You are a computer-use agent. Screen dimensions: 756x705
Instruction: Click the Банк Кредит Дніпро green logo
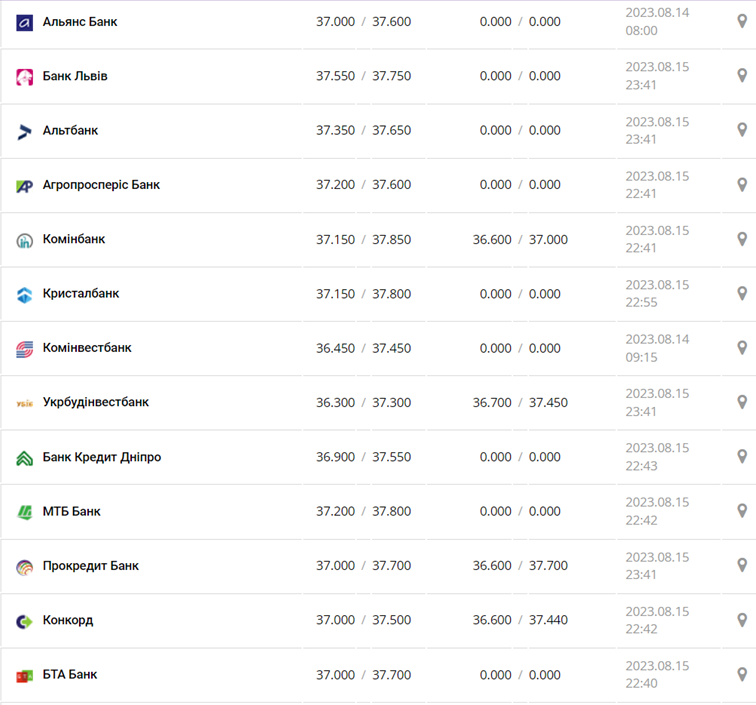[25, 458]
